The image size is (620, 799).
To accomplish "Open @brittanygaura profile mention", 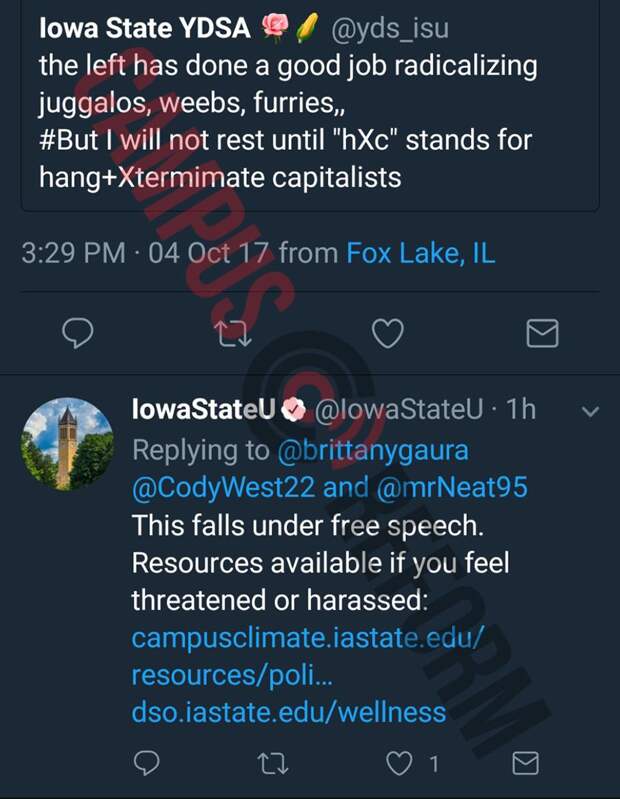I will pyautogui.click(x=373, y=450).
